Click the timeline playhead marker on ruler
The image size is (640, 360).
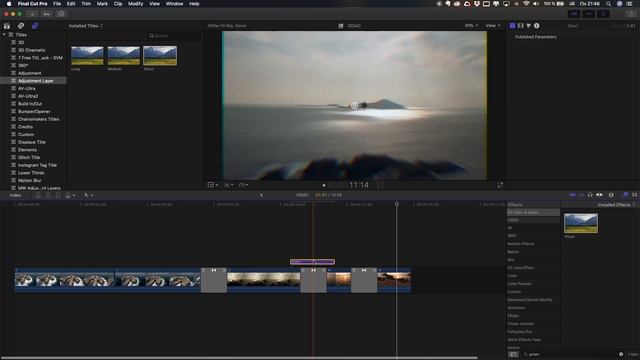coord(397,204)
